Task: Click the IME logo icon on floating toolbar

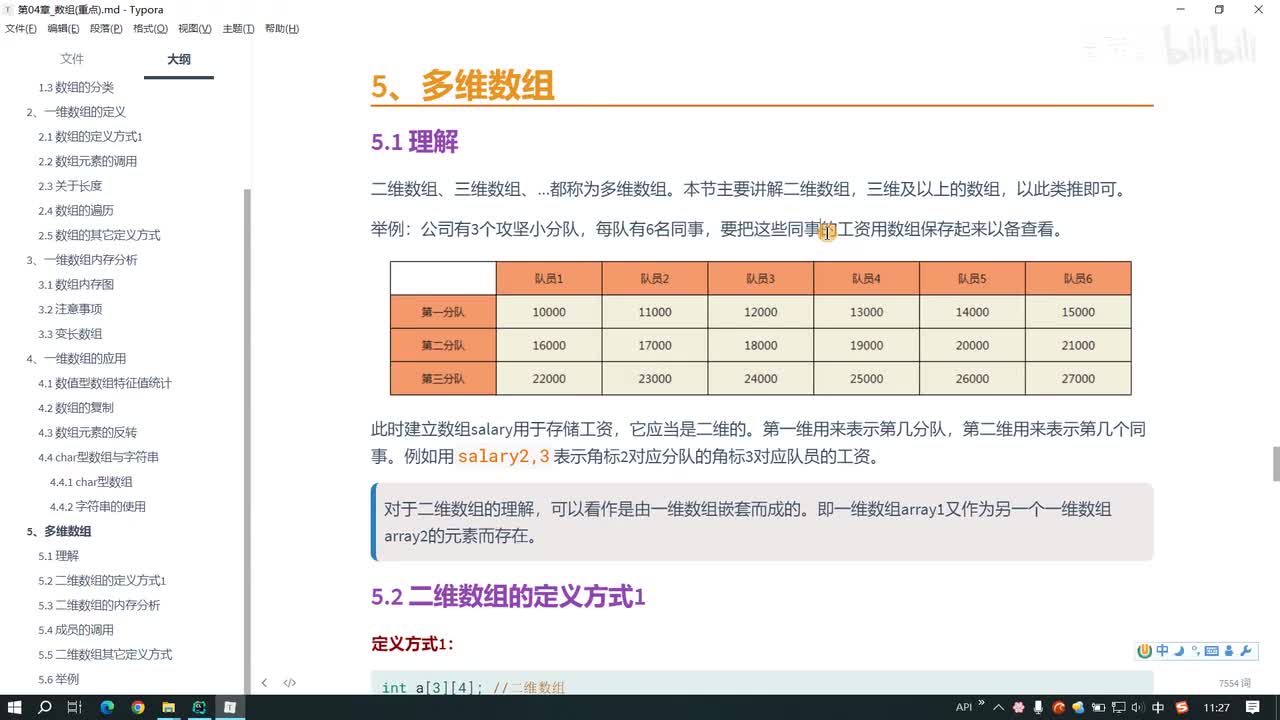Action: 1145,651
